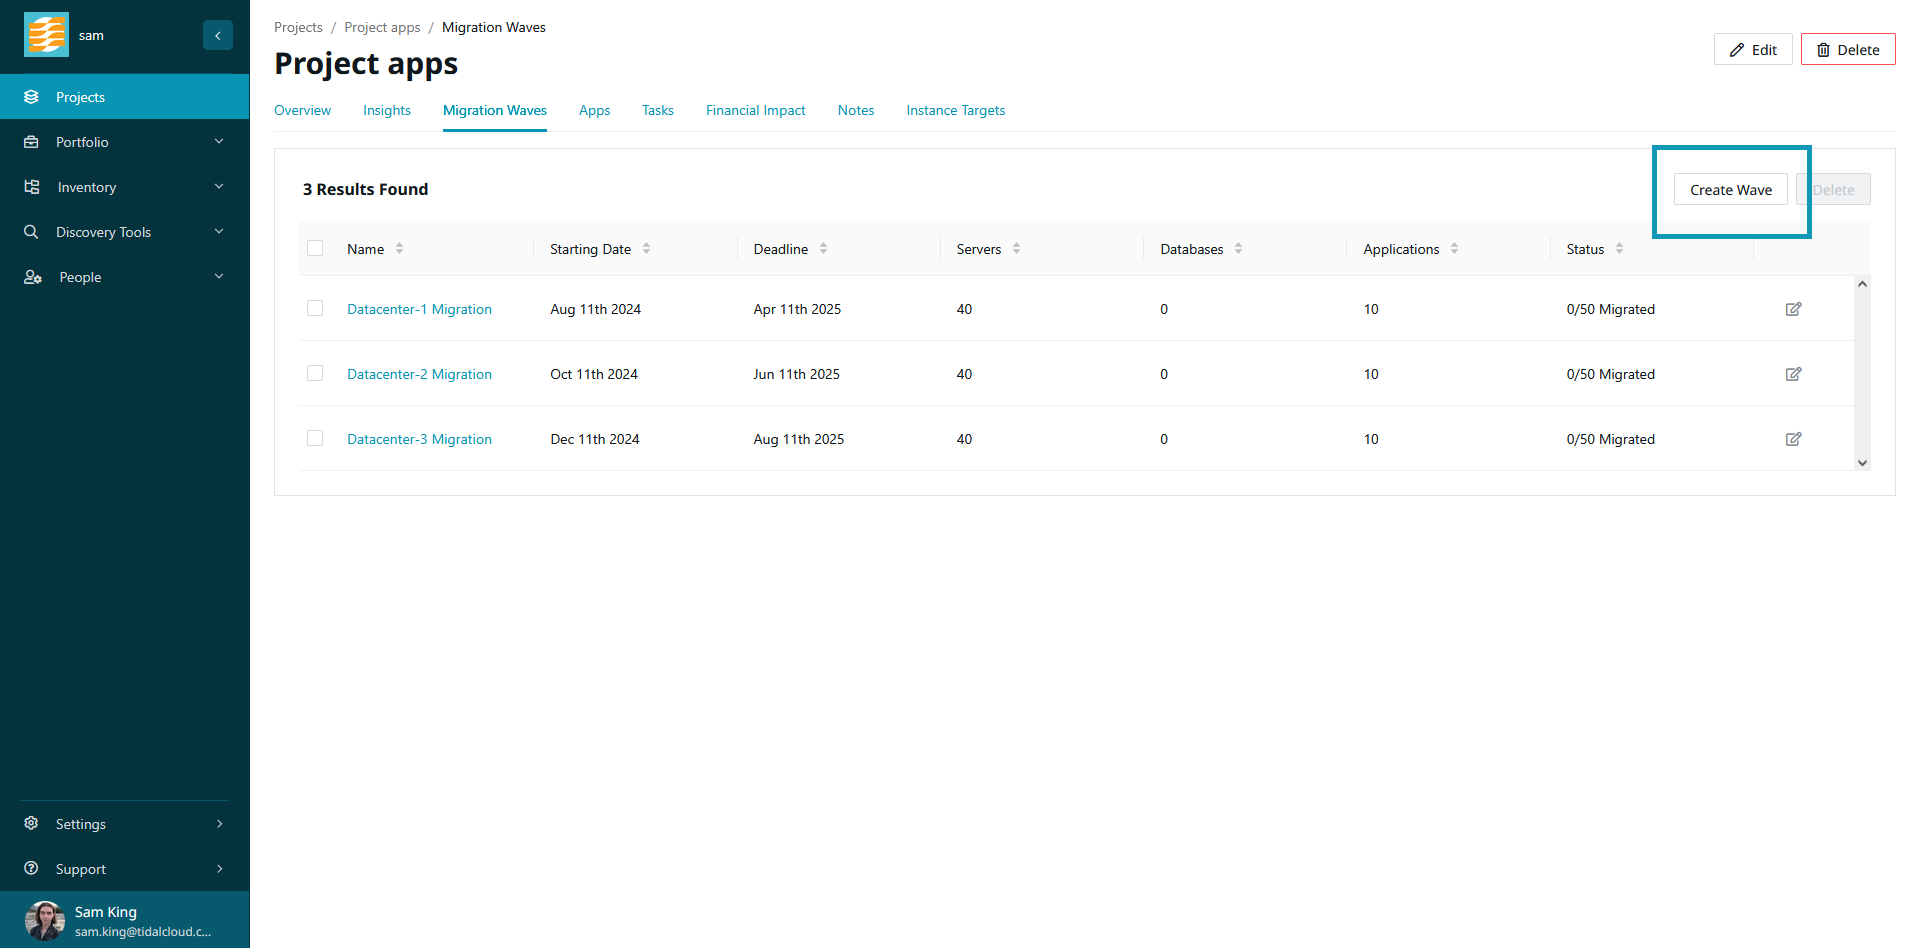Screen dimensions: 1915x948
Task: Select the Datacenter-1 Migration checkbox
Action: pos(315,308)
